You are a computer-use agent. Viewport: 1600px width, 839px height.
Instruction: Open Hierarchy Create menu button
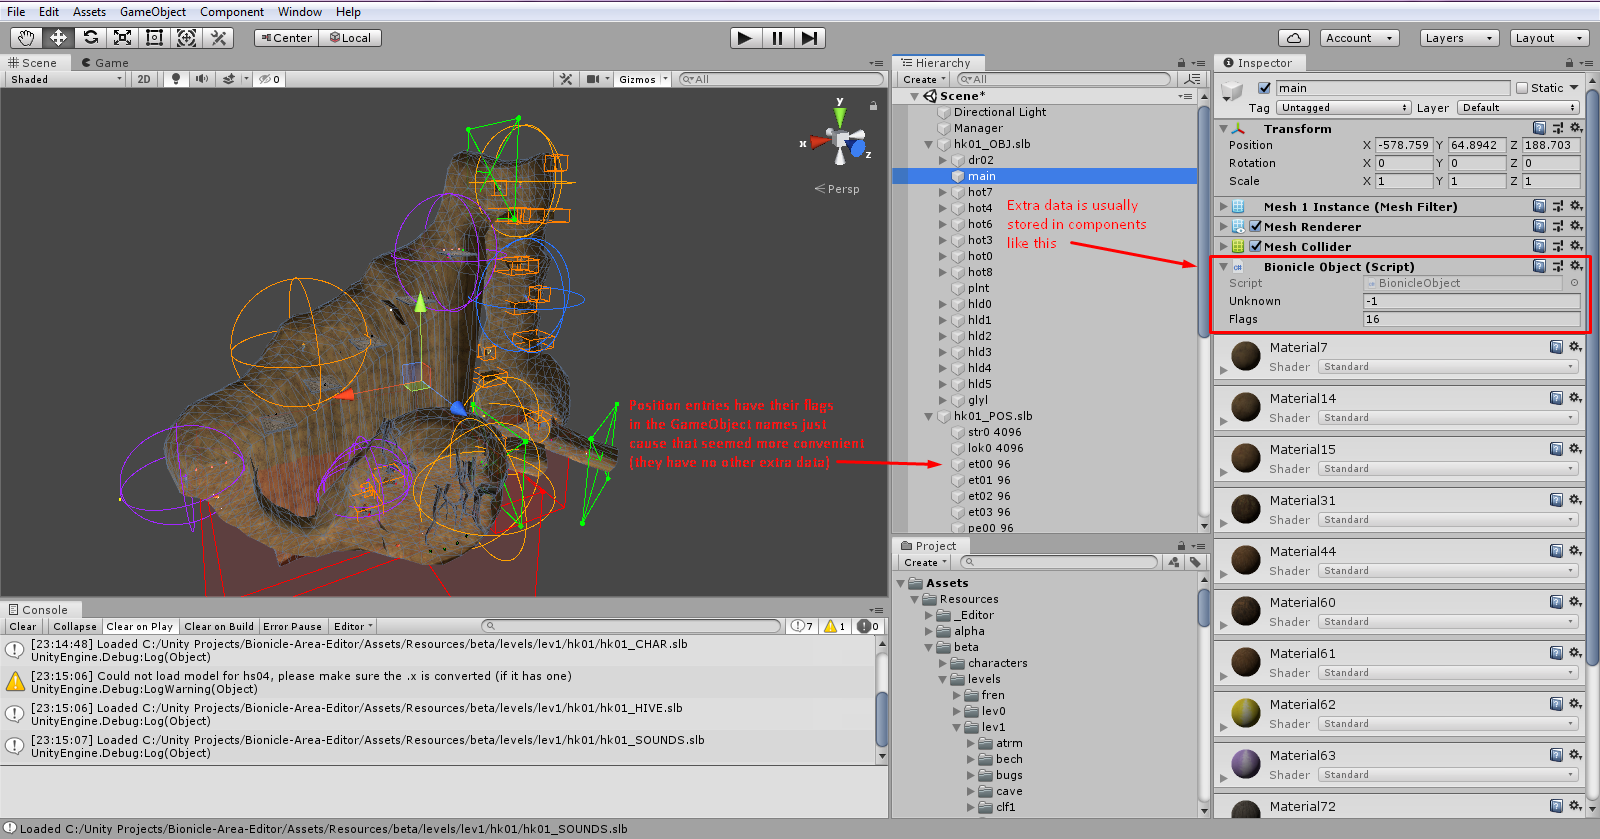pos(924,79)
